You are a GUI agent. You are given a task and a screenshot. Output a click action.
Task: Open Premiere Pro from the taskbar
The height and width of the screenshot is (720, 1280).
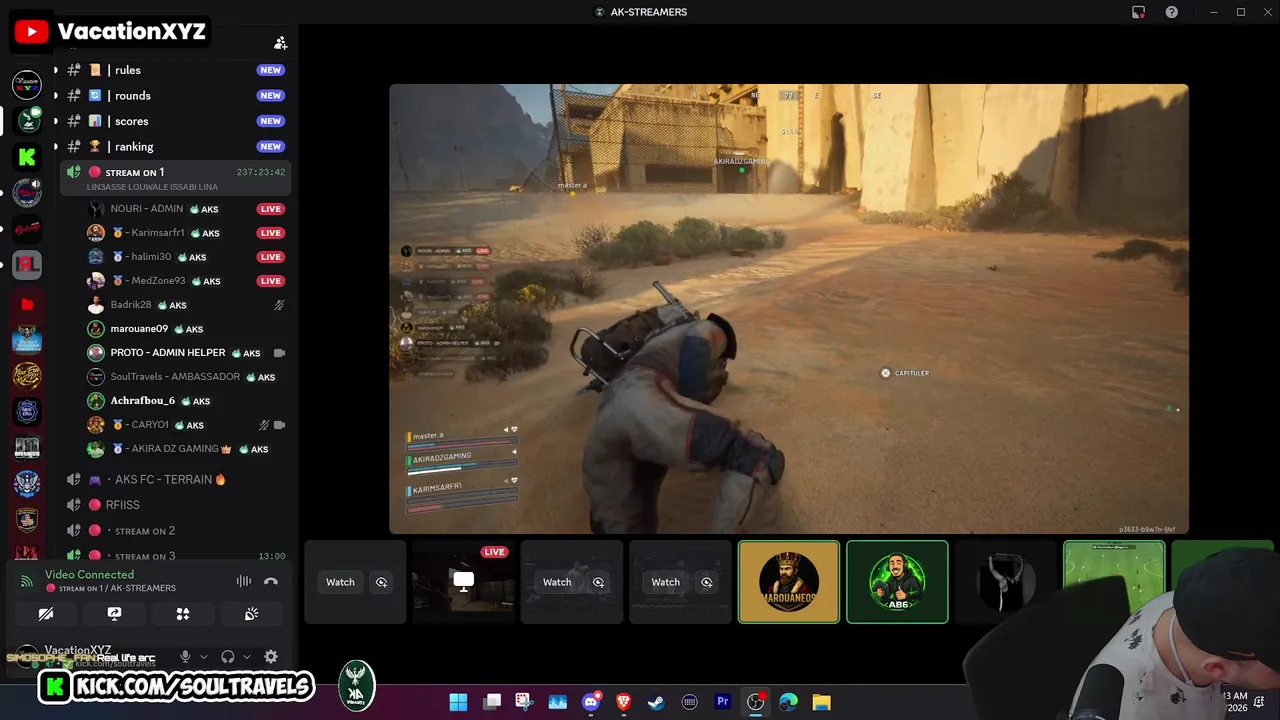pyautogui.click(x=722, y=702)
